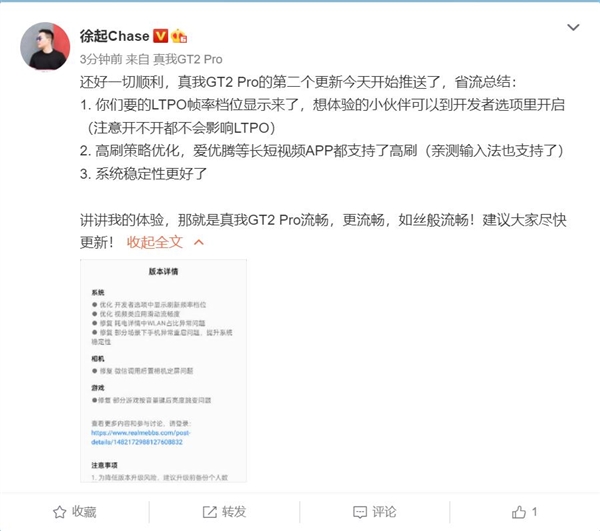Click the realmebbs.com URL in image

[141, 437]
